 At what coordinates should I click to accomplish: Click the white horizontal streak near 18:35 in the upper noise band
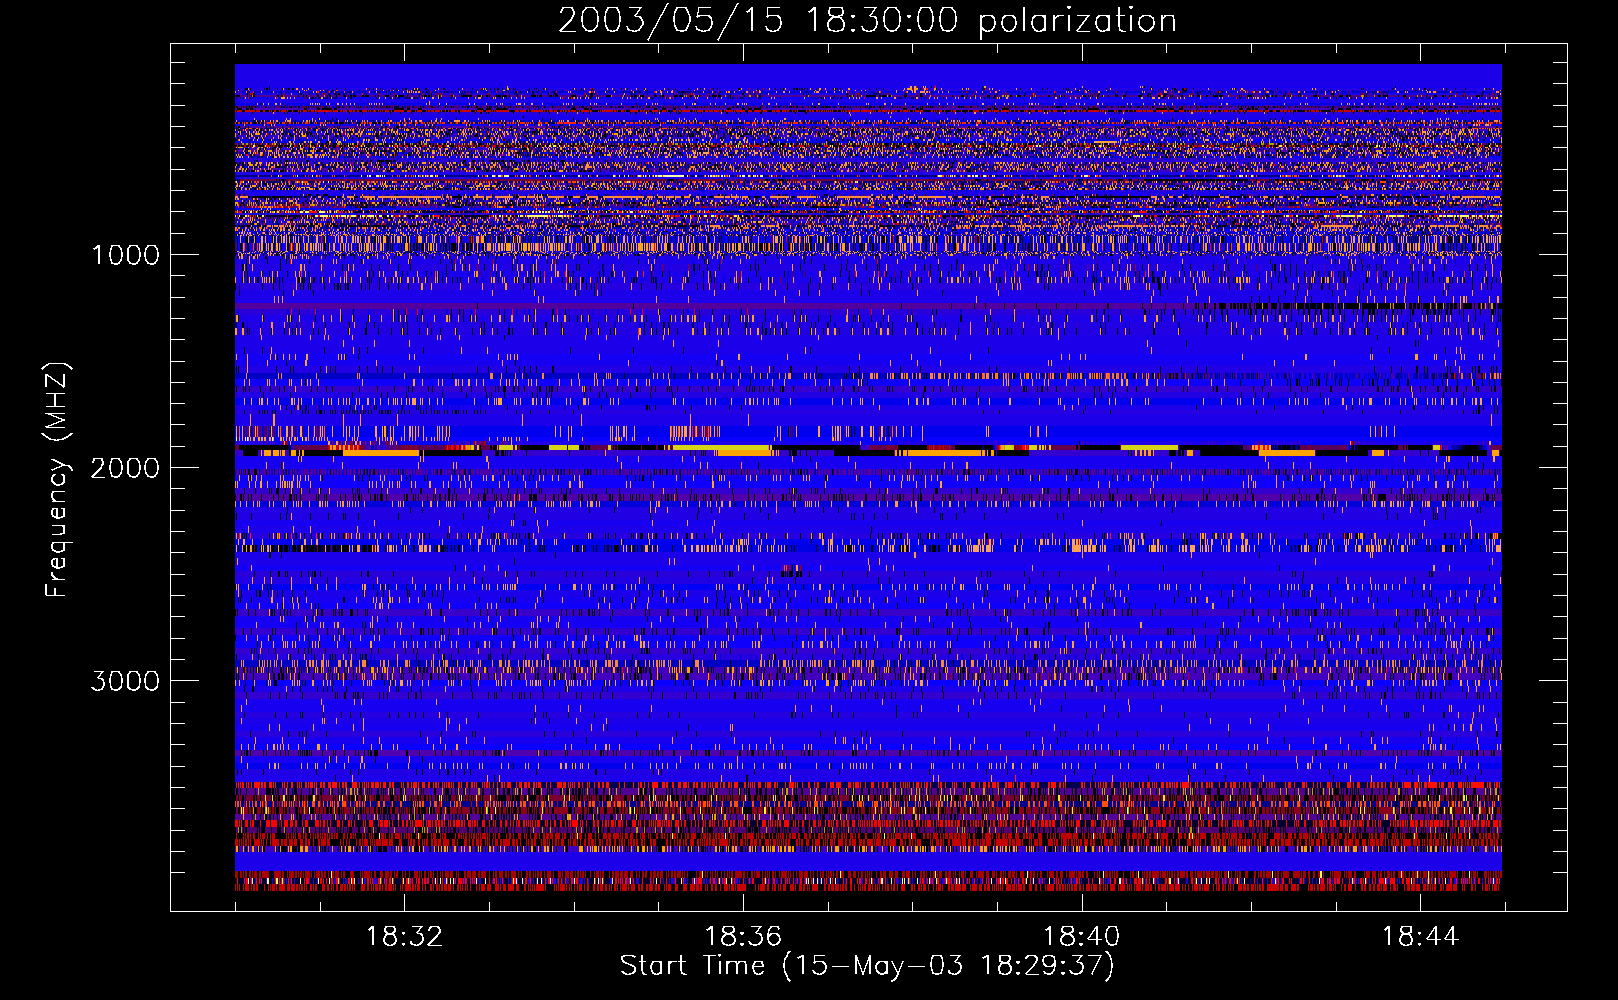tap(660, 176)
